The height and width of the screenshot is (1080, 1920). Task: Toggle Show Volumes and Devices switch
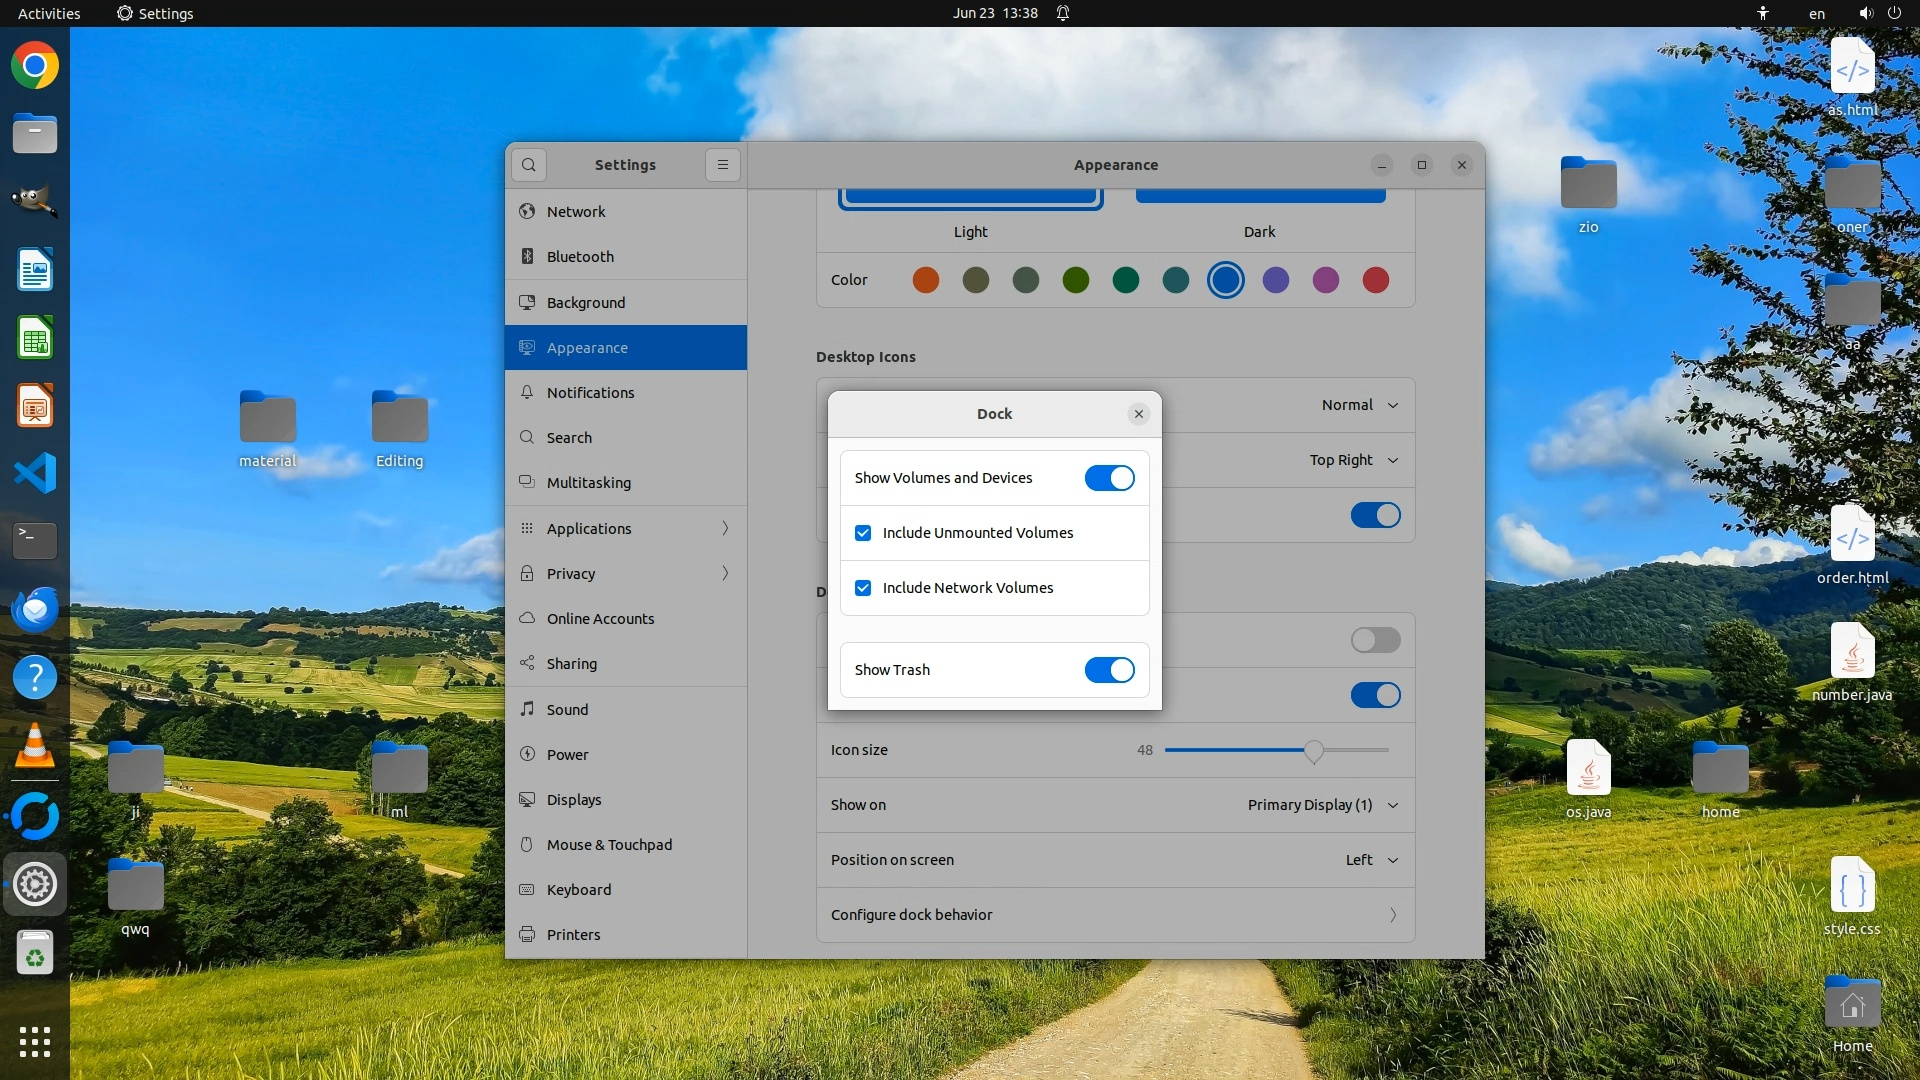(1109, 478)
